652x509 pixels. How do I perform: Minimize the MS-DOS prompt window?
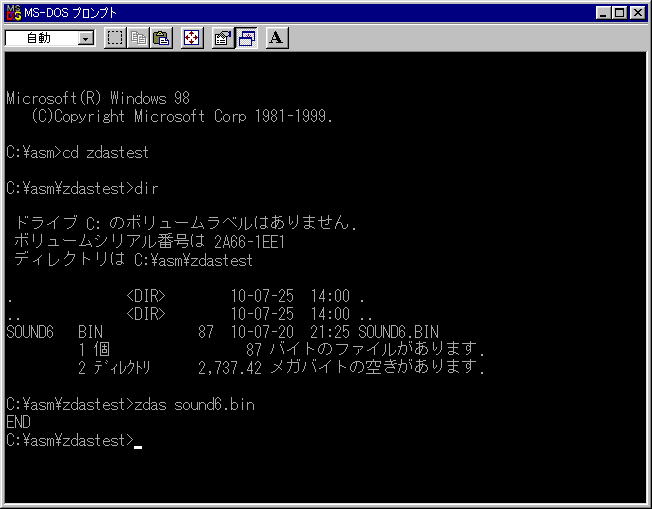click(603, 13)
